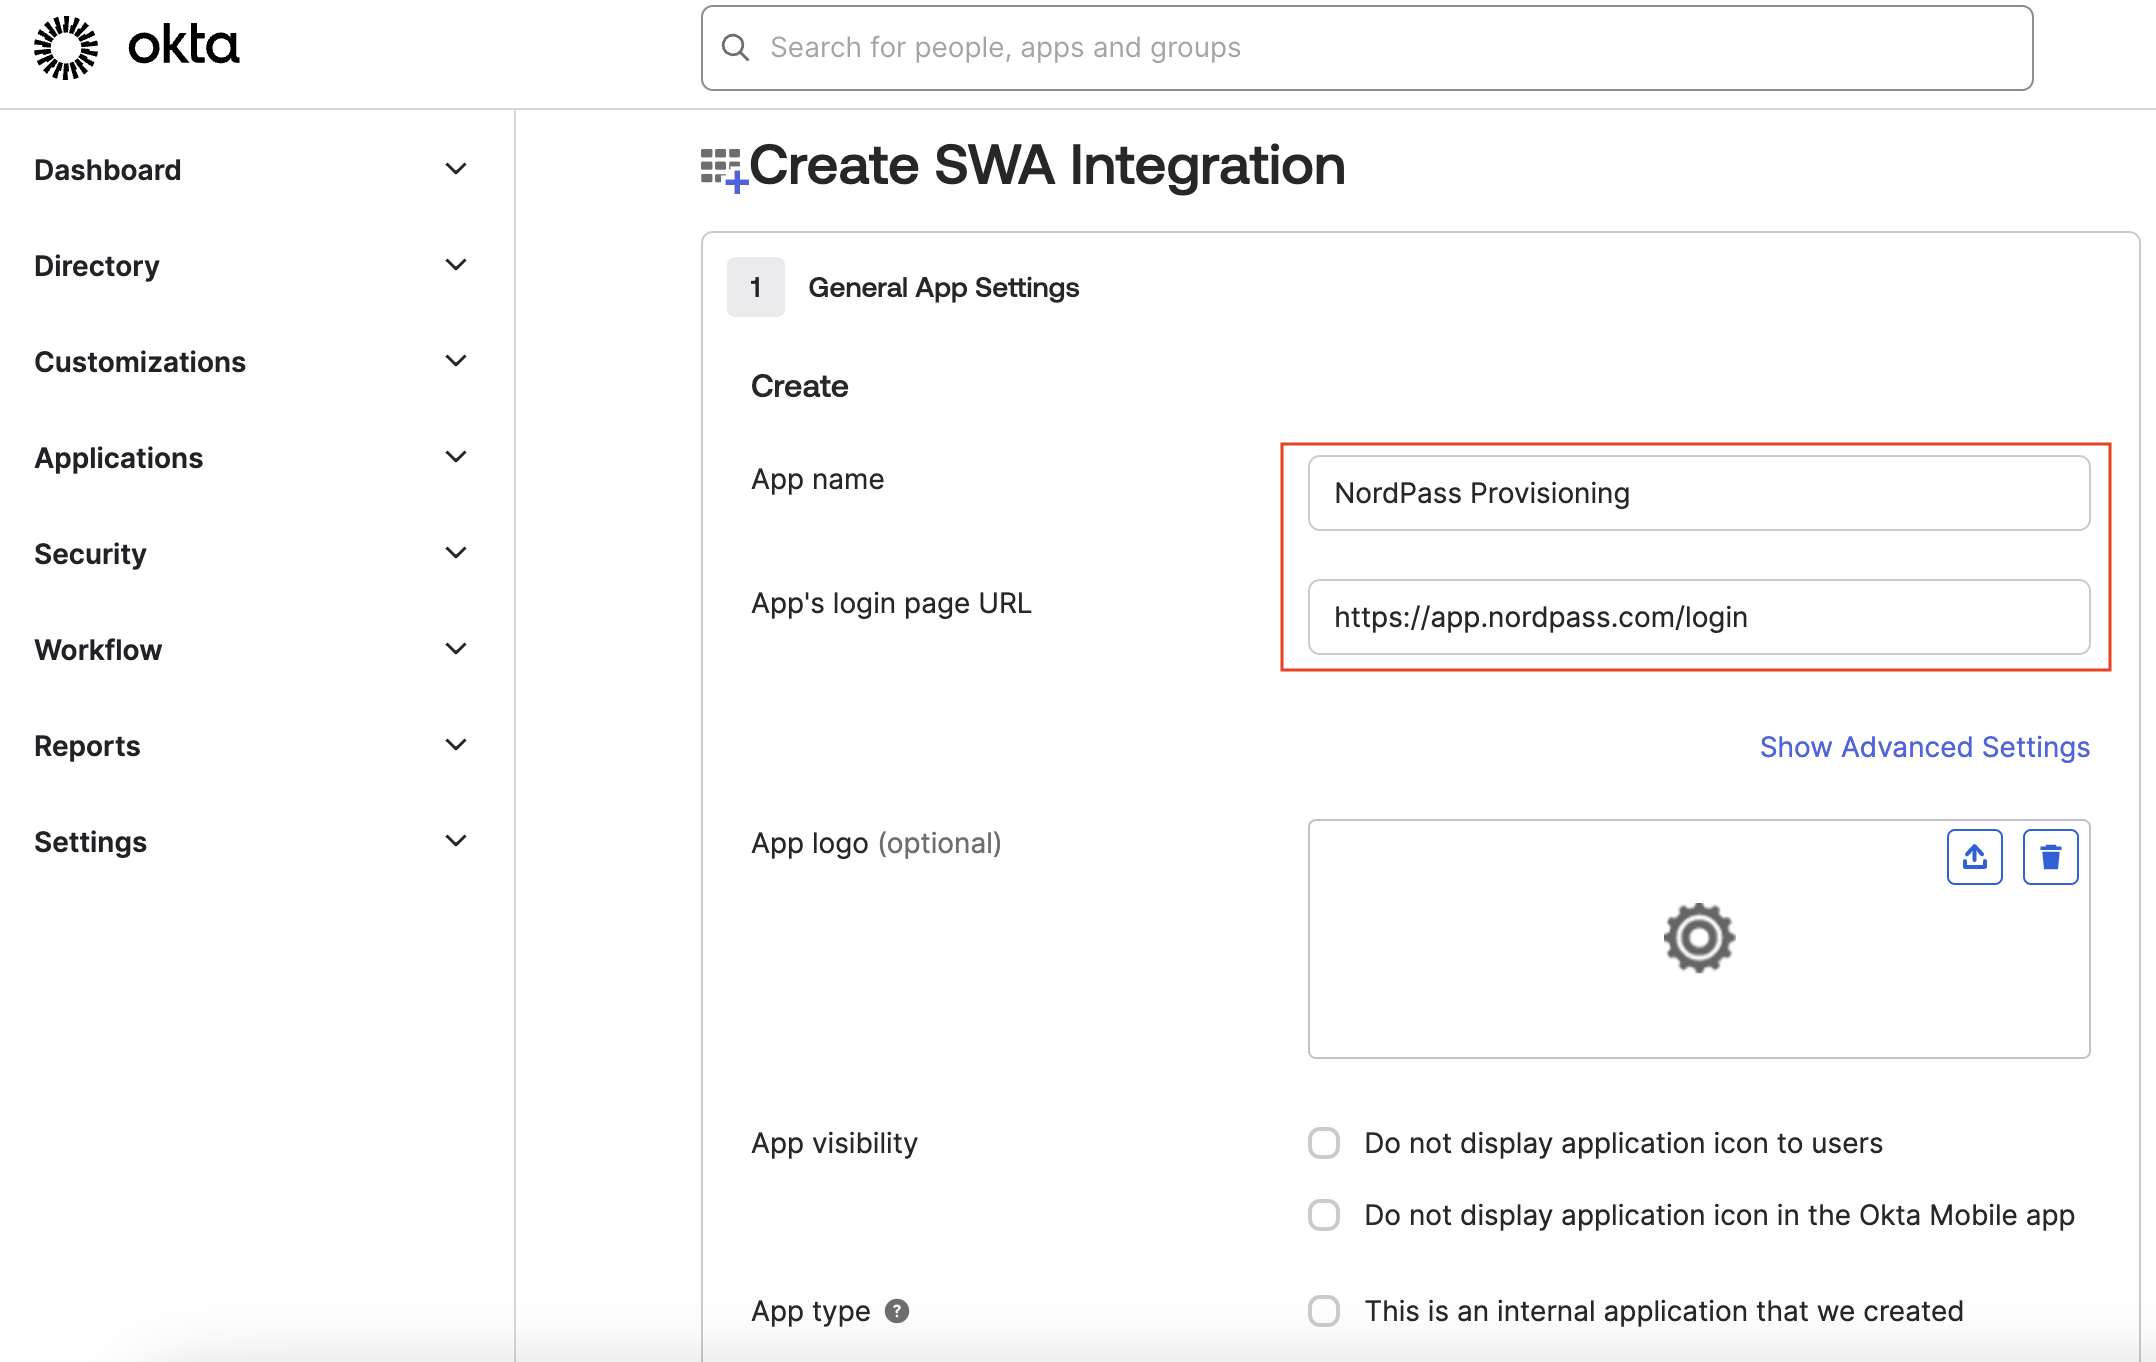Click the okta wordmark
This screenshot has height=1362, width=2156.
pyautogui.click(x=184, y=46)
